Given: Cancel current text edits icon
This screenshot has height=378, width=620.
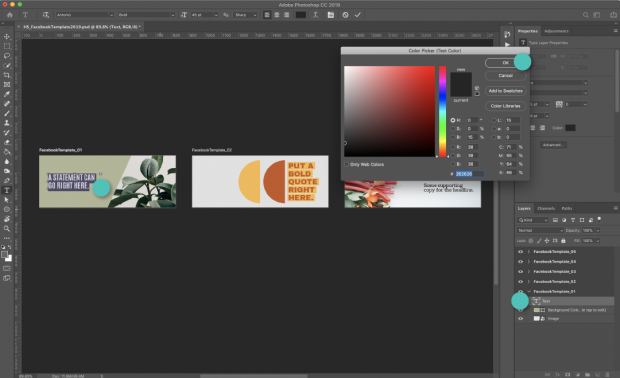Looking at the screenshot, I should (346, 15).
